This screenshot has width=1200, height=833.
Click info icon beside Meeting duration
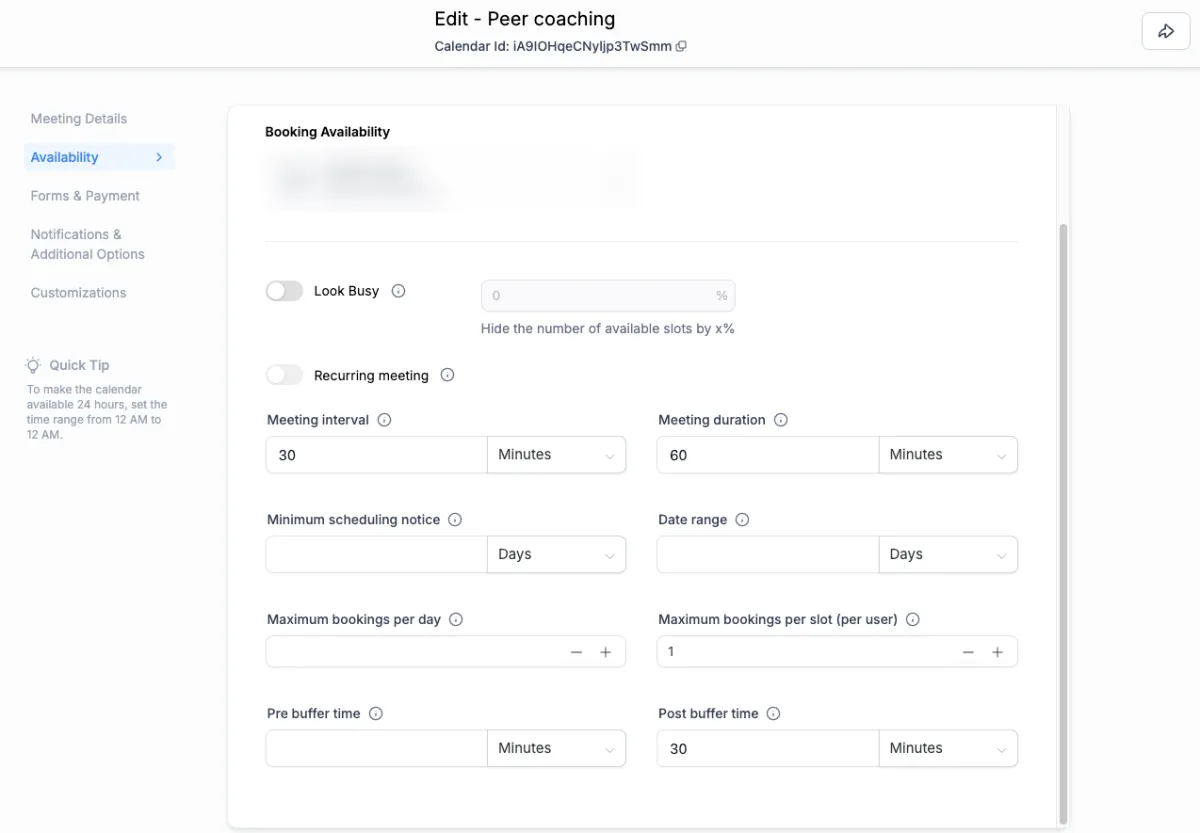click(x=781, y=420)
